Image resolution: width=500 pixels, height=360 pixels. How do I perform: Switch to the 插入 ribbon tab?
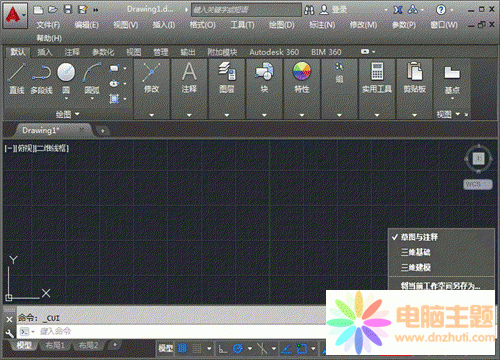(45, 52)
